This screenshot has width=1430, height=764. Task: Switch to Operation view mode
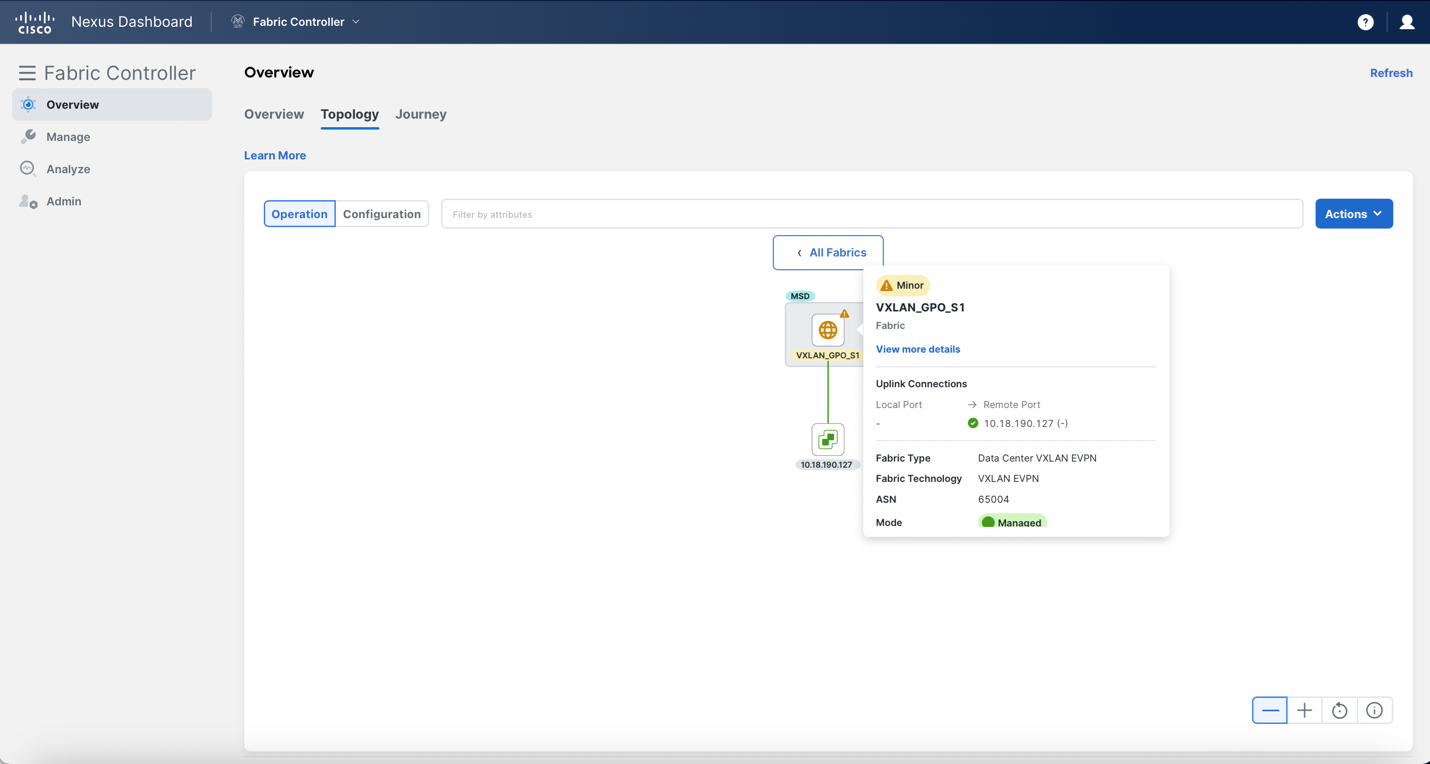(299, 214)
